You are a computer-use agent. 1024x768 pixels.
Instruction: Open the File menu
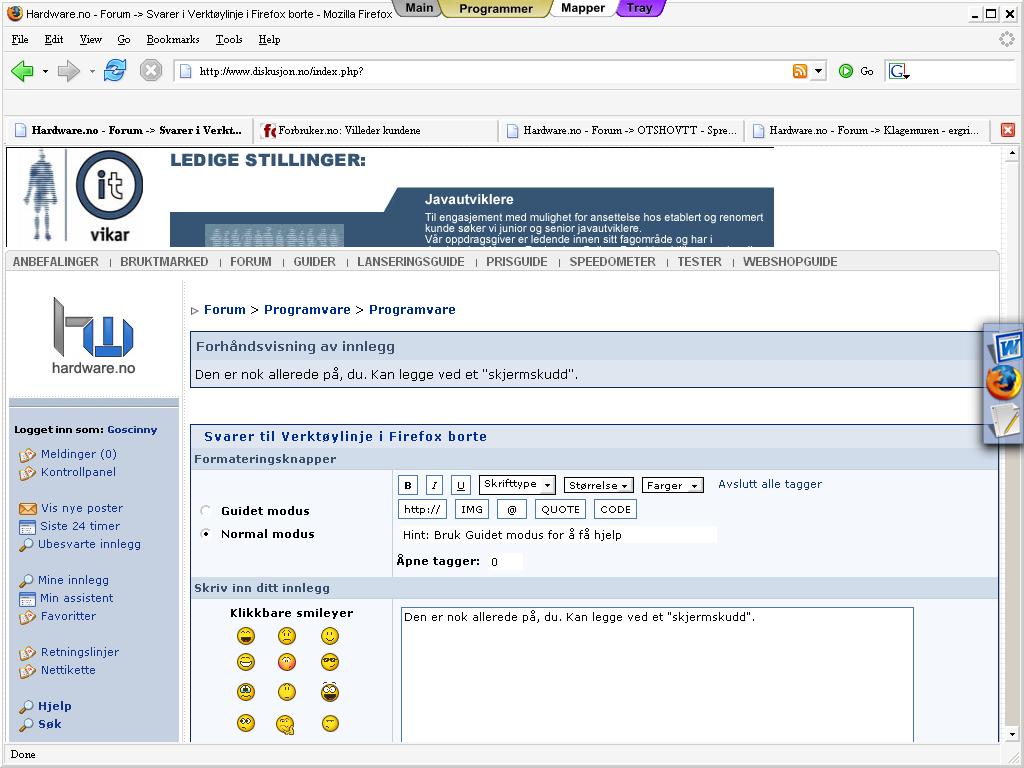[20, 39]
